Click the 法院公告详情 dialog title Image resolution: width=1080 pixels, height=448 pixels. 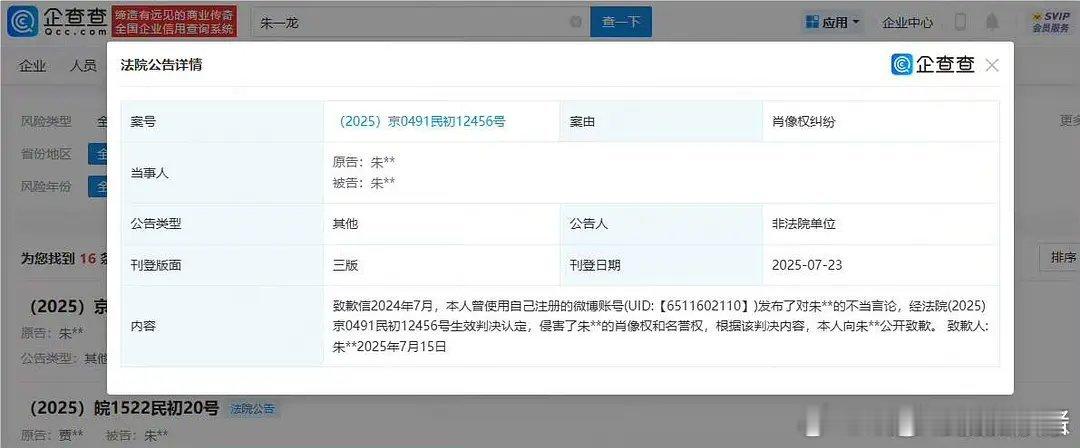[x=161, y=65]
